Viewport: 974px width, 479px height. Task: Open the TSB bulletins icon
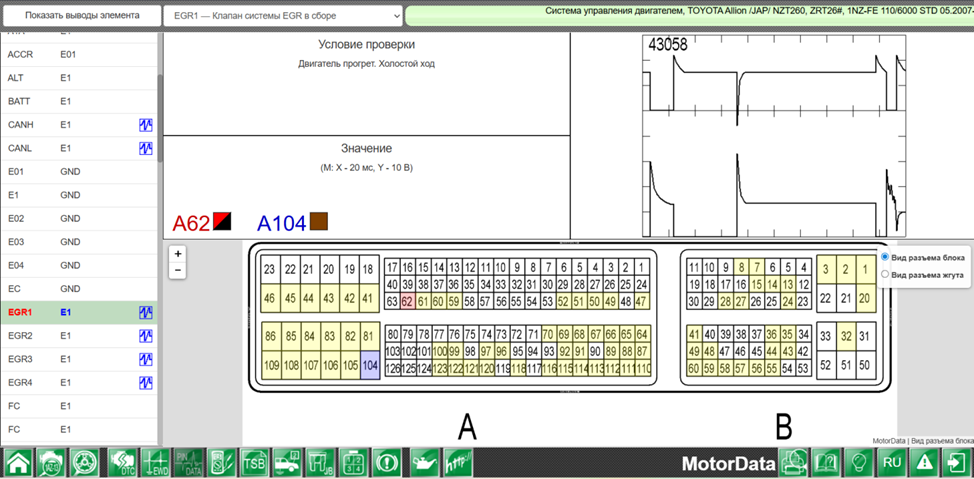click(255, 463)
